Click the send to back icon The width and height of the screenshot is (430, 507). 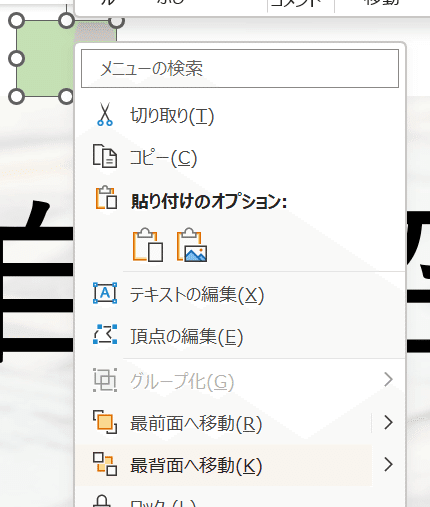(105, 464)
